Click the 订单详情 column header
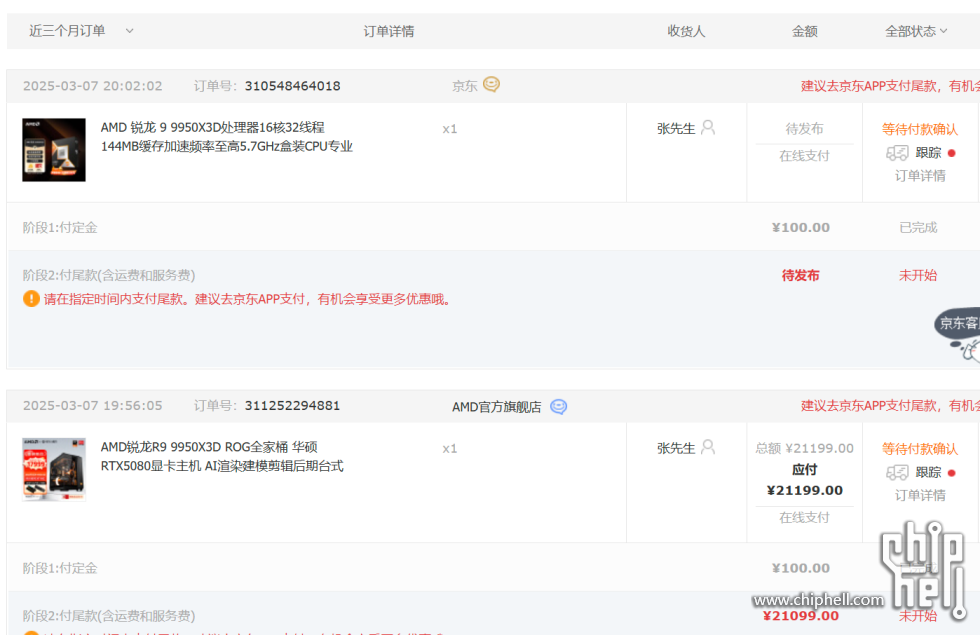The width and height of the screenshot is (980, 635). [389, 31]
